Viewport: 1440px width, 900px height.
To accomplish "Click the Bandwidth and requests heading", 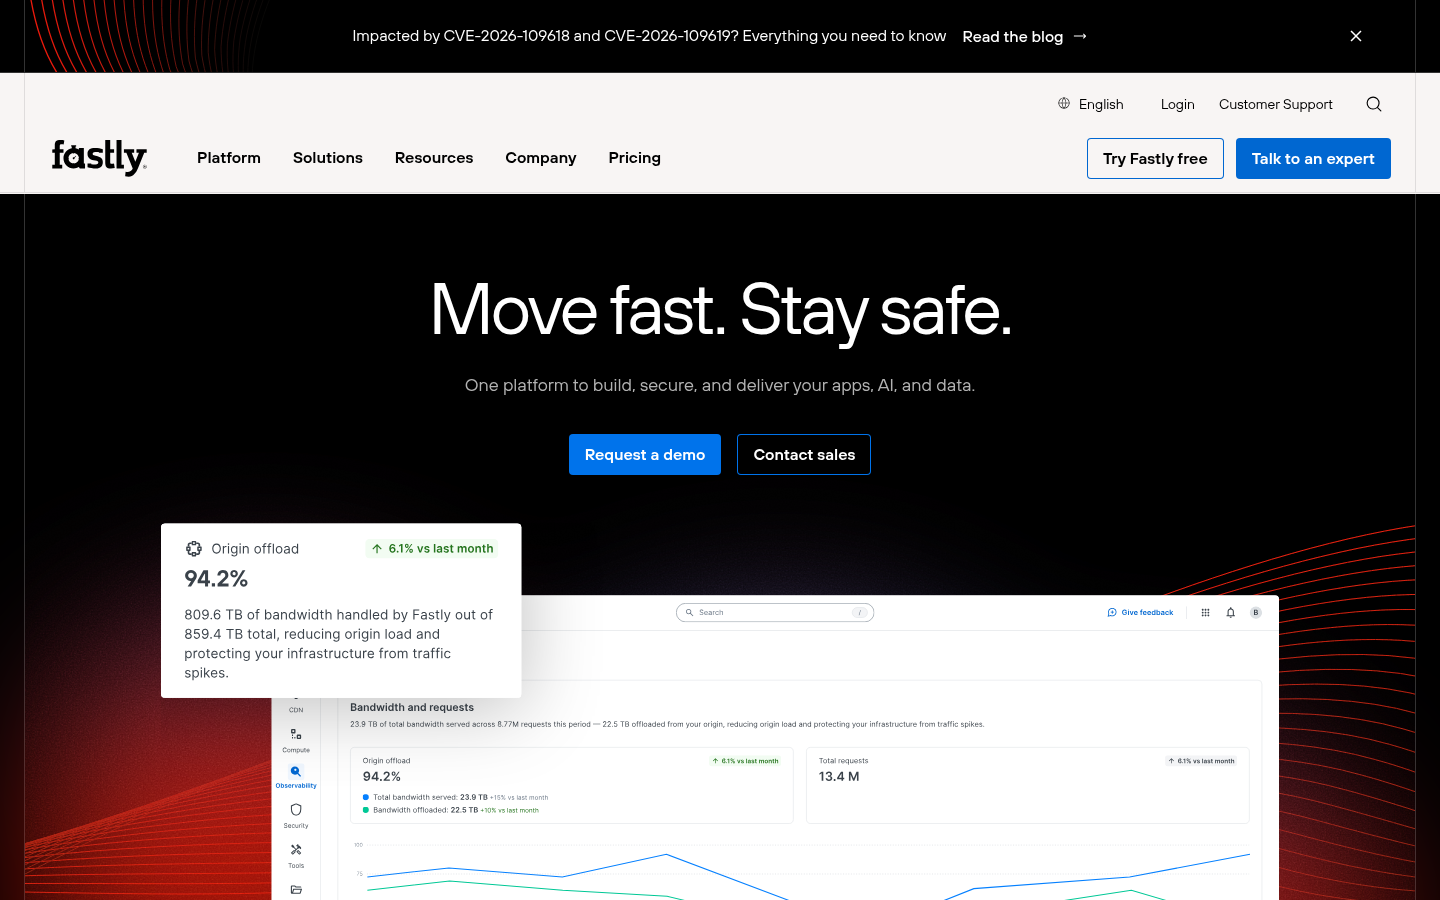I will (412, 707).
